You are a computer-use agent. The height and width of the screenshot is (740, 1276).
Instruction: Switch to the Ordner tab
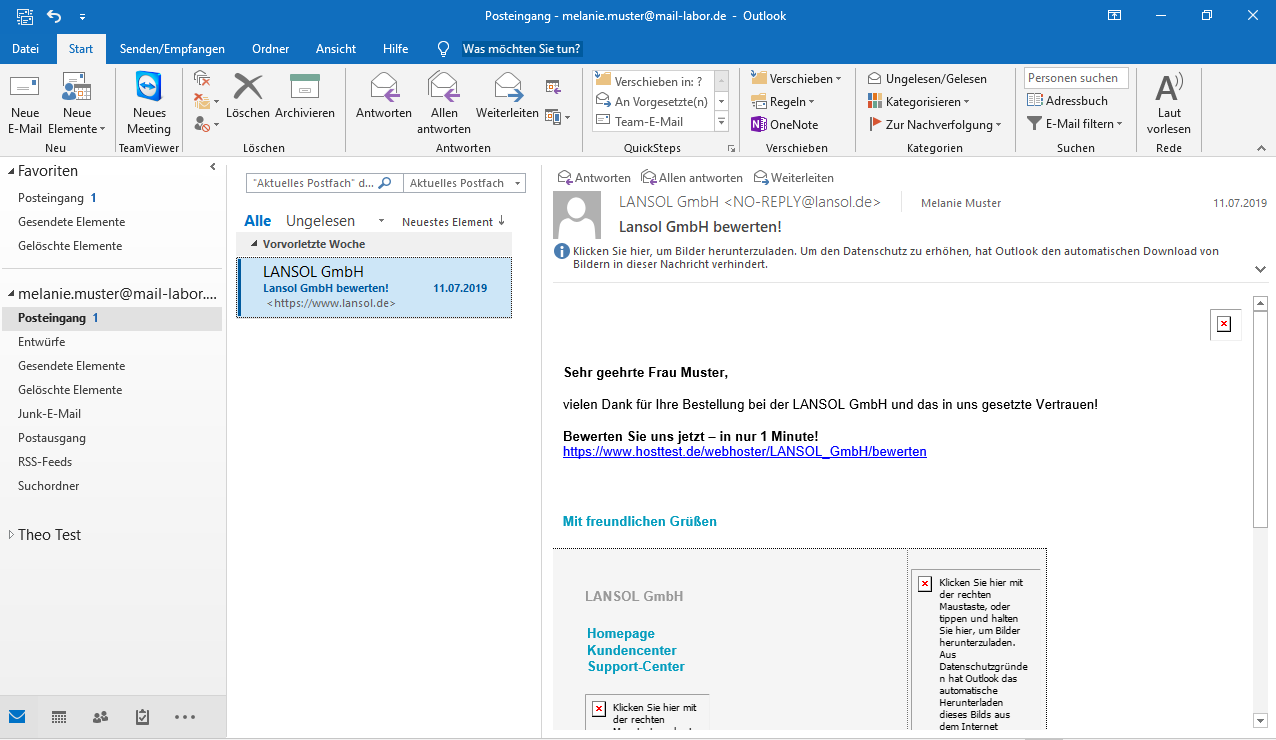[x=271, y=49]
